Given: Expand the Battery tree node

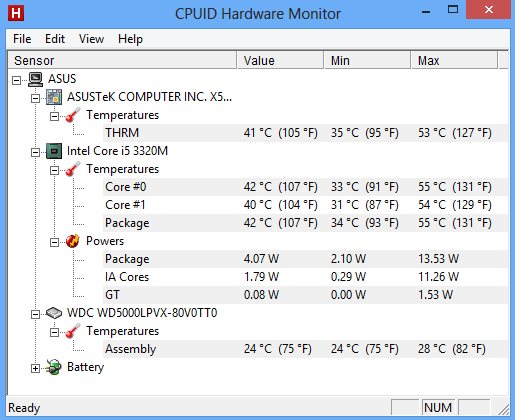Looking at the screenshot, I should coord(35,368).
